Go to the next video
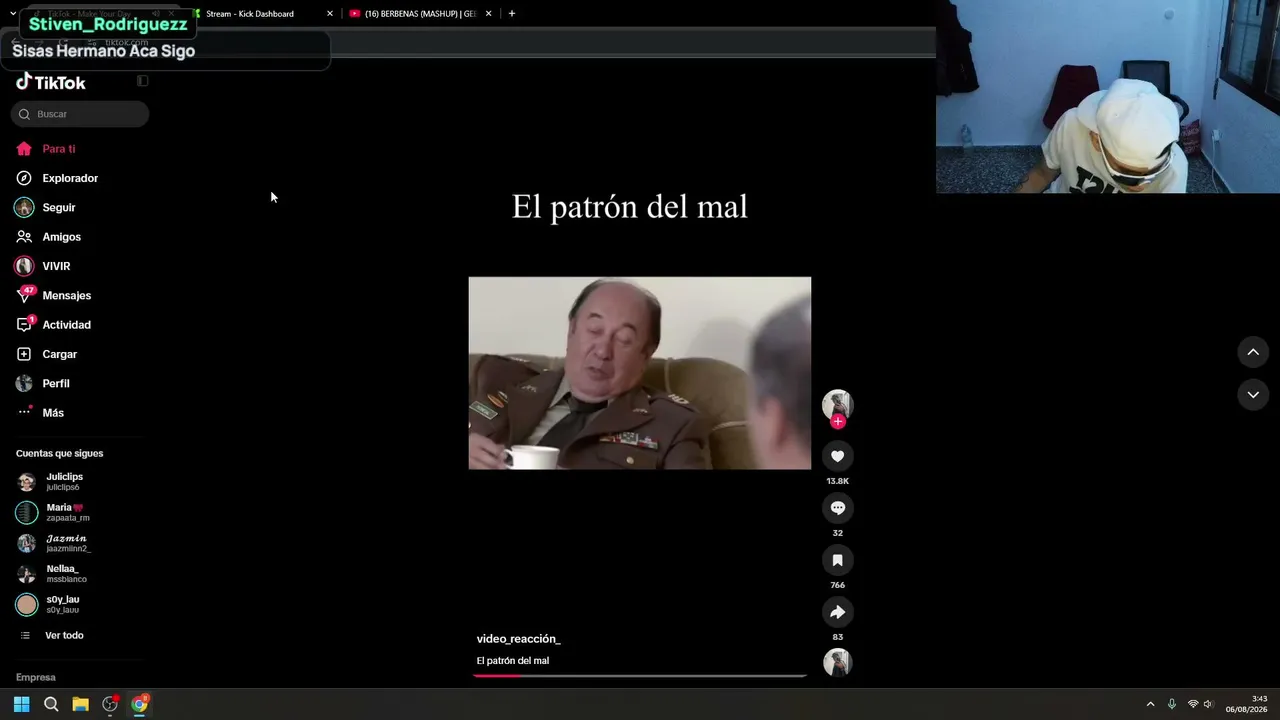This screenshot has width=1280, height=720. [1253, 395]
